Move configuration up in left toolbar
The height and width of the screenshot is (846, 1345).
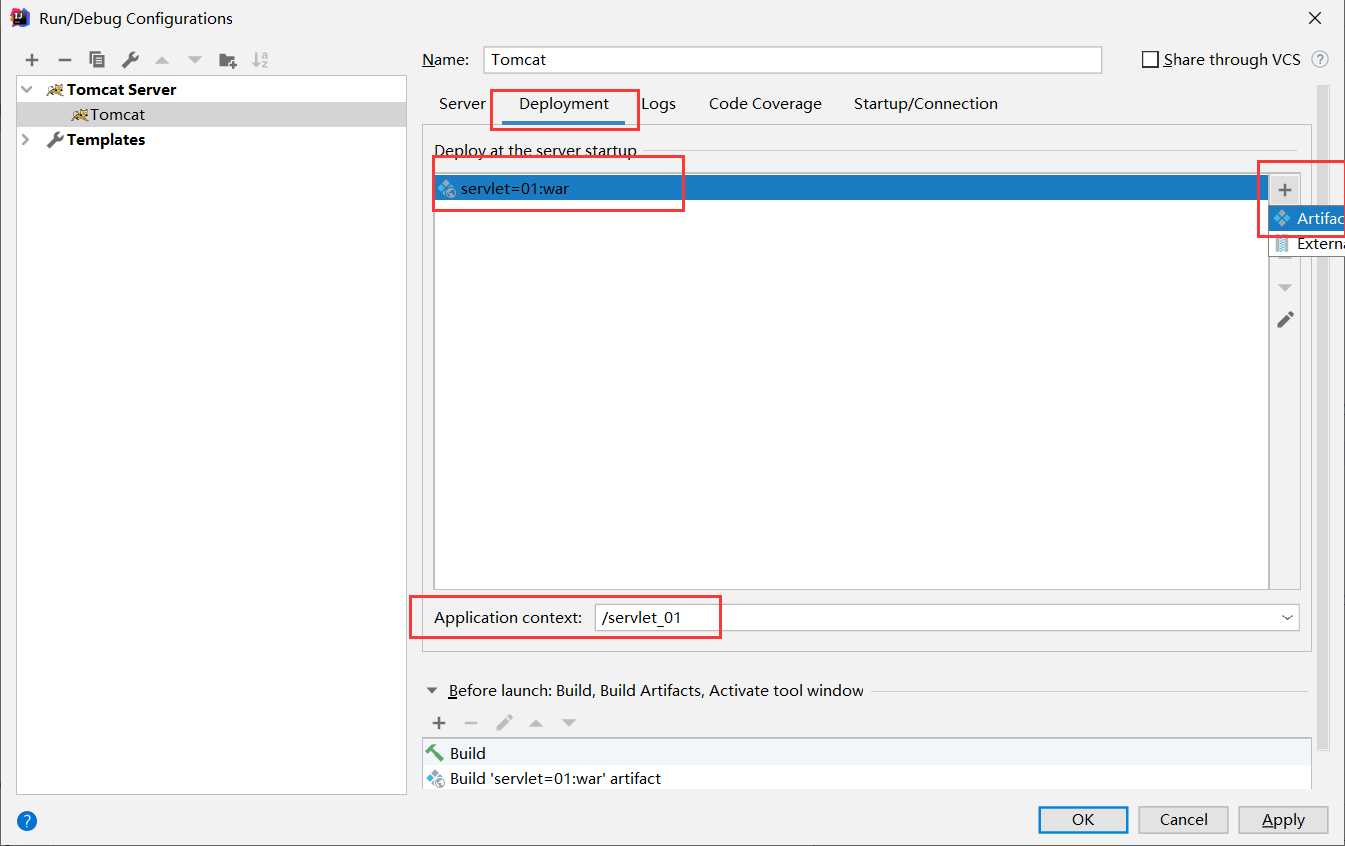point(162,60)
